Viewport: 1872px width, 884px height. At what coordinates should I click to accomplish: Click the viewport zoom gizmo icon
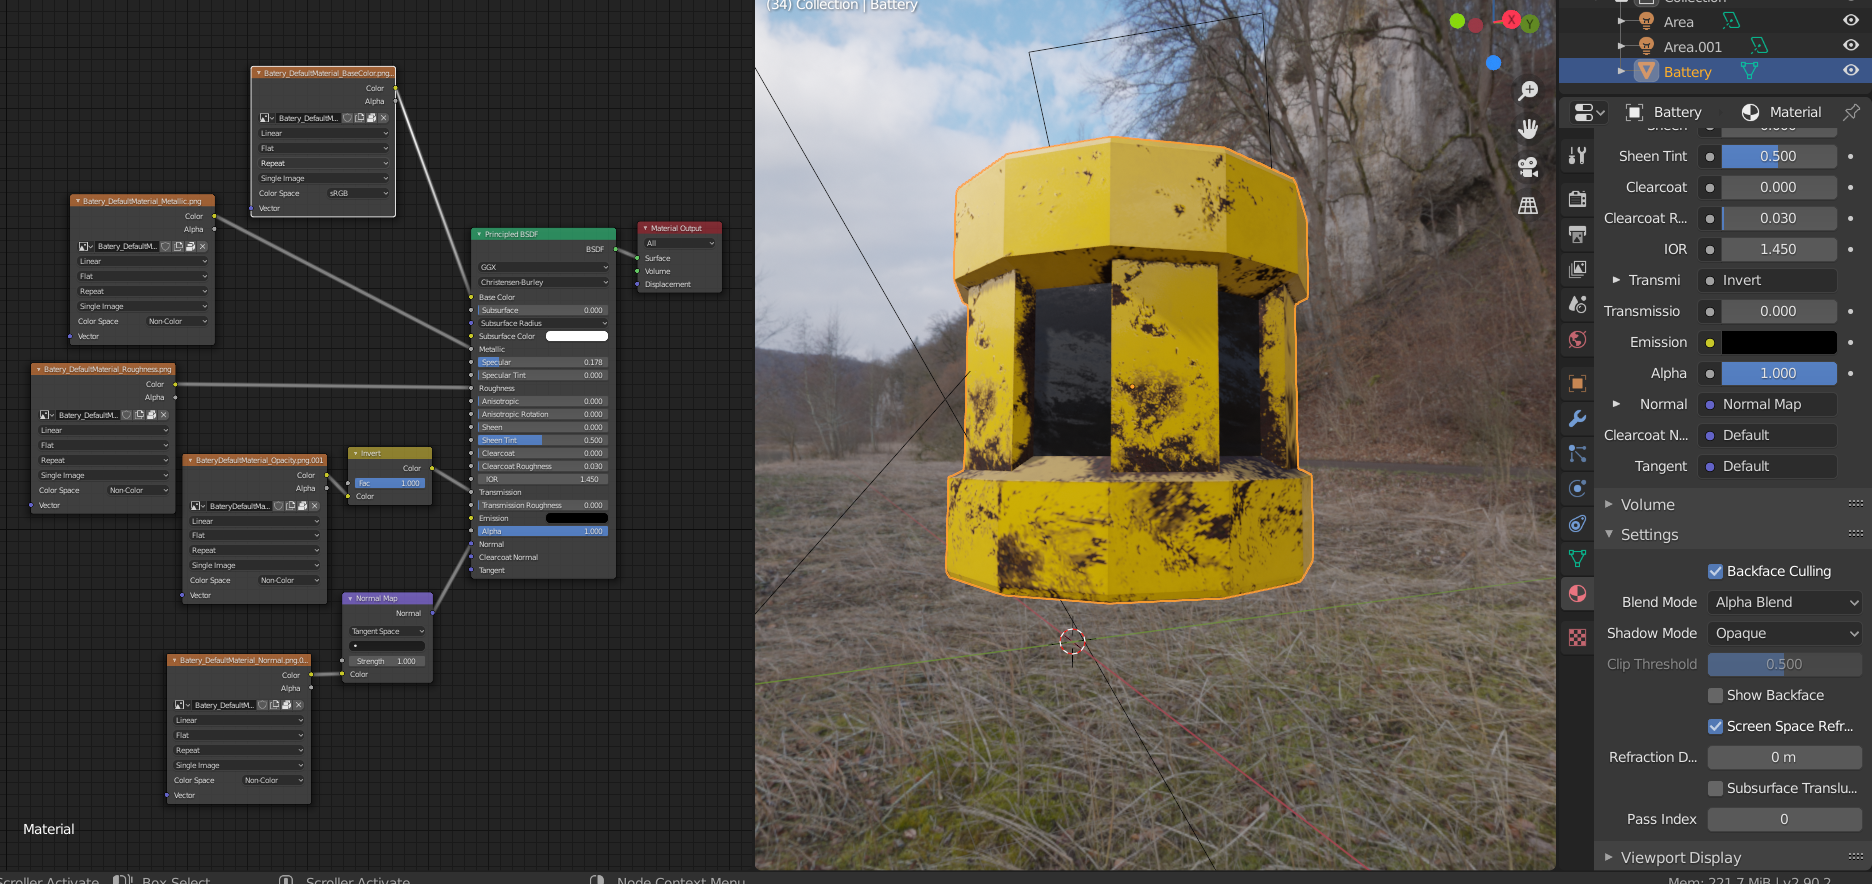tap(1528, 91)
